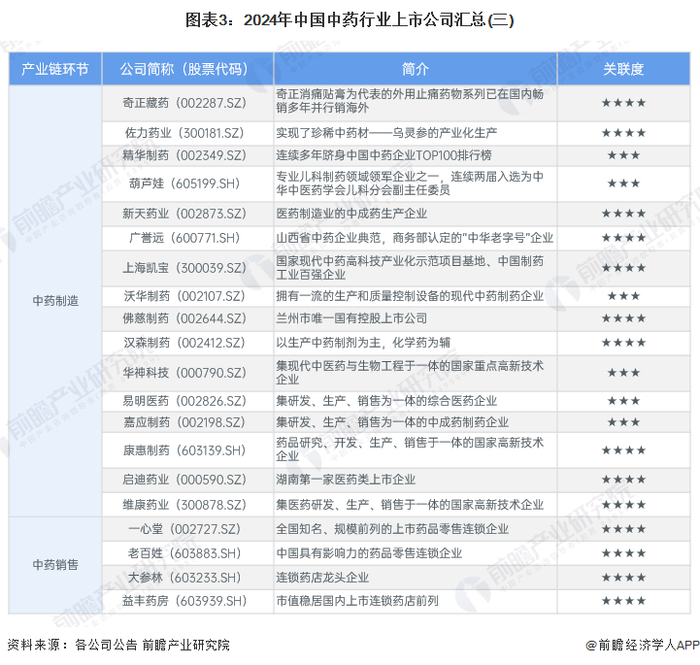
Task: Click 医药制造业的中成药生产企业 text
Action: 352,214
